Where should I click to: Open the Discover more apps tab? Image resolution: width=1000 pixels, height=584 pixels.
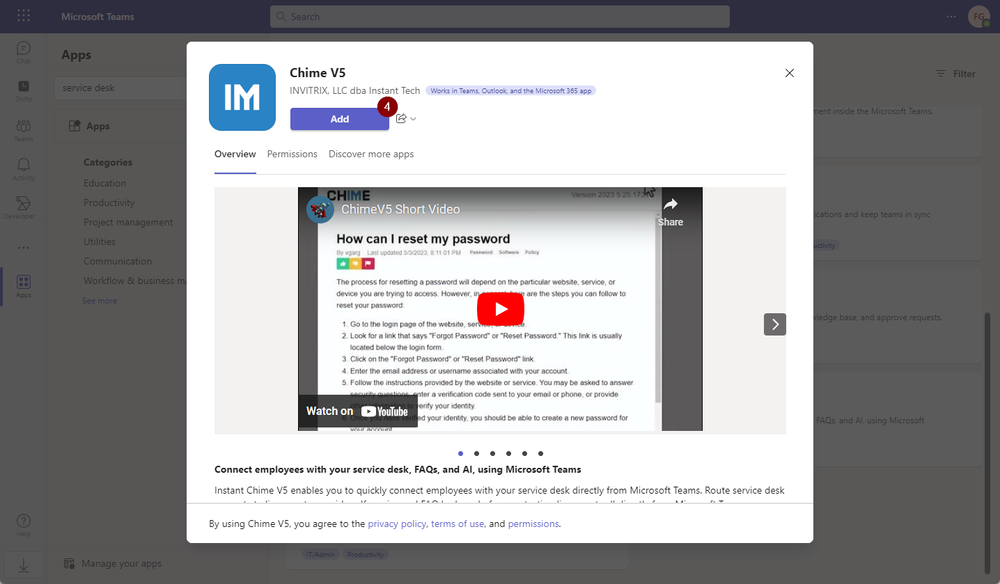pyautogui.click(x=371, y=154)
